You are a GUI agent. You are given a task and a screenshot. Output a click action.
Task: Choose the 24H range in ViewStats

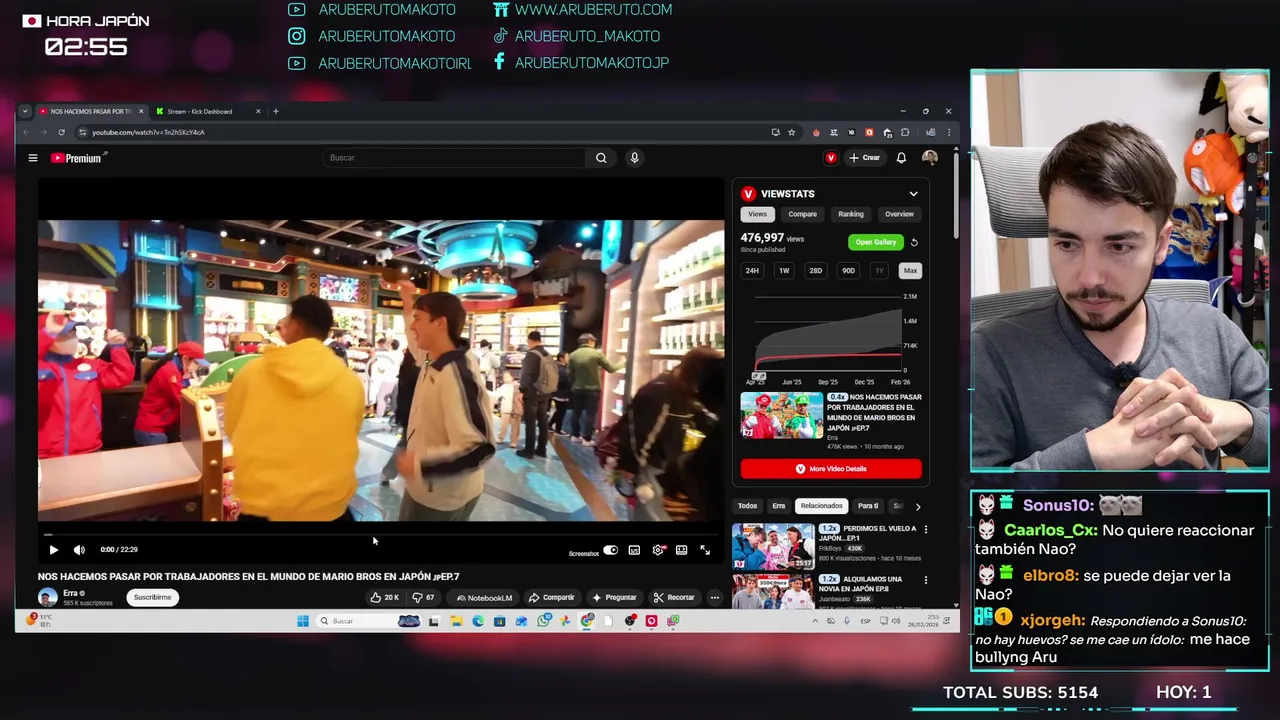tap(752, 271)
